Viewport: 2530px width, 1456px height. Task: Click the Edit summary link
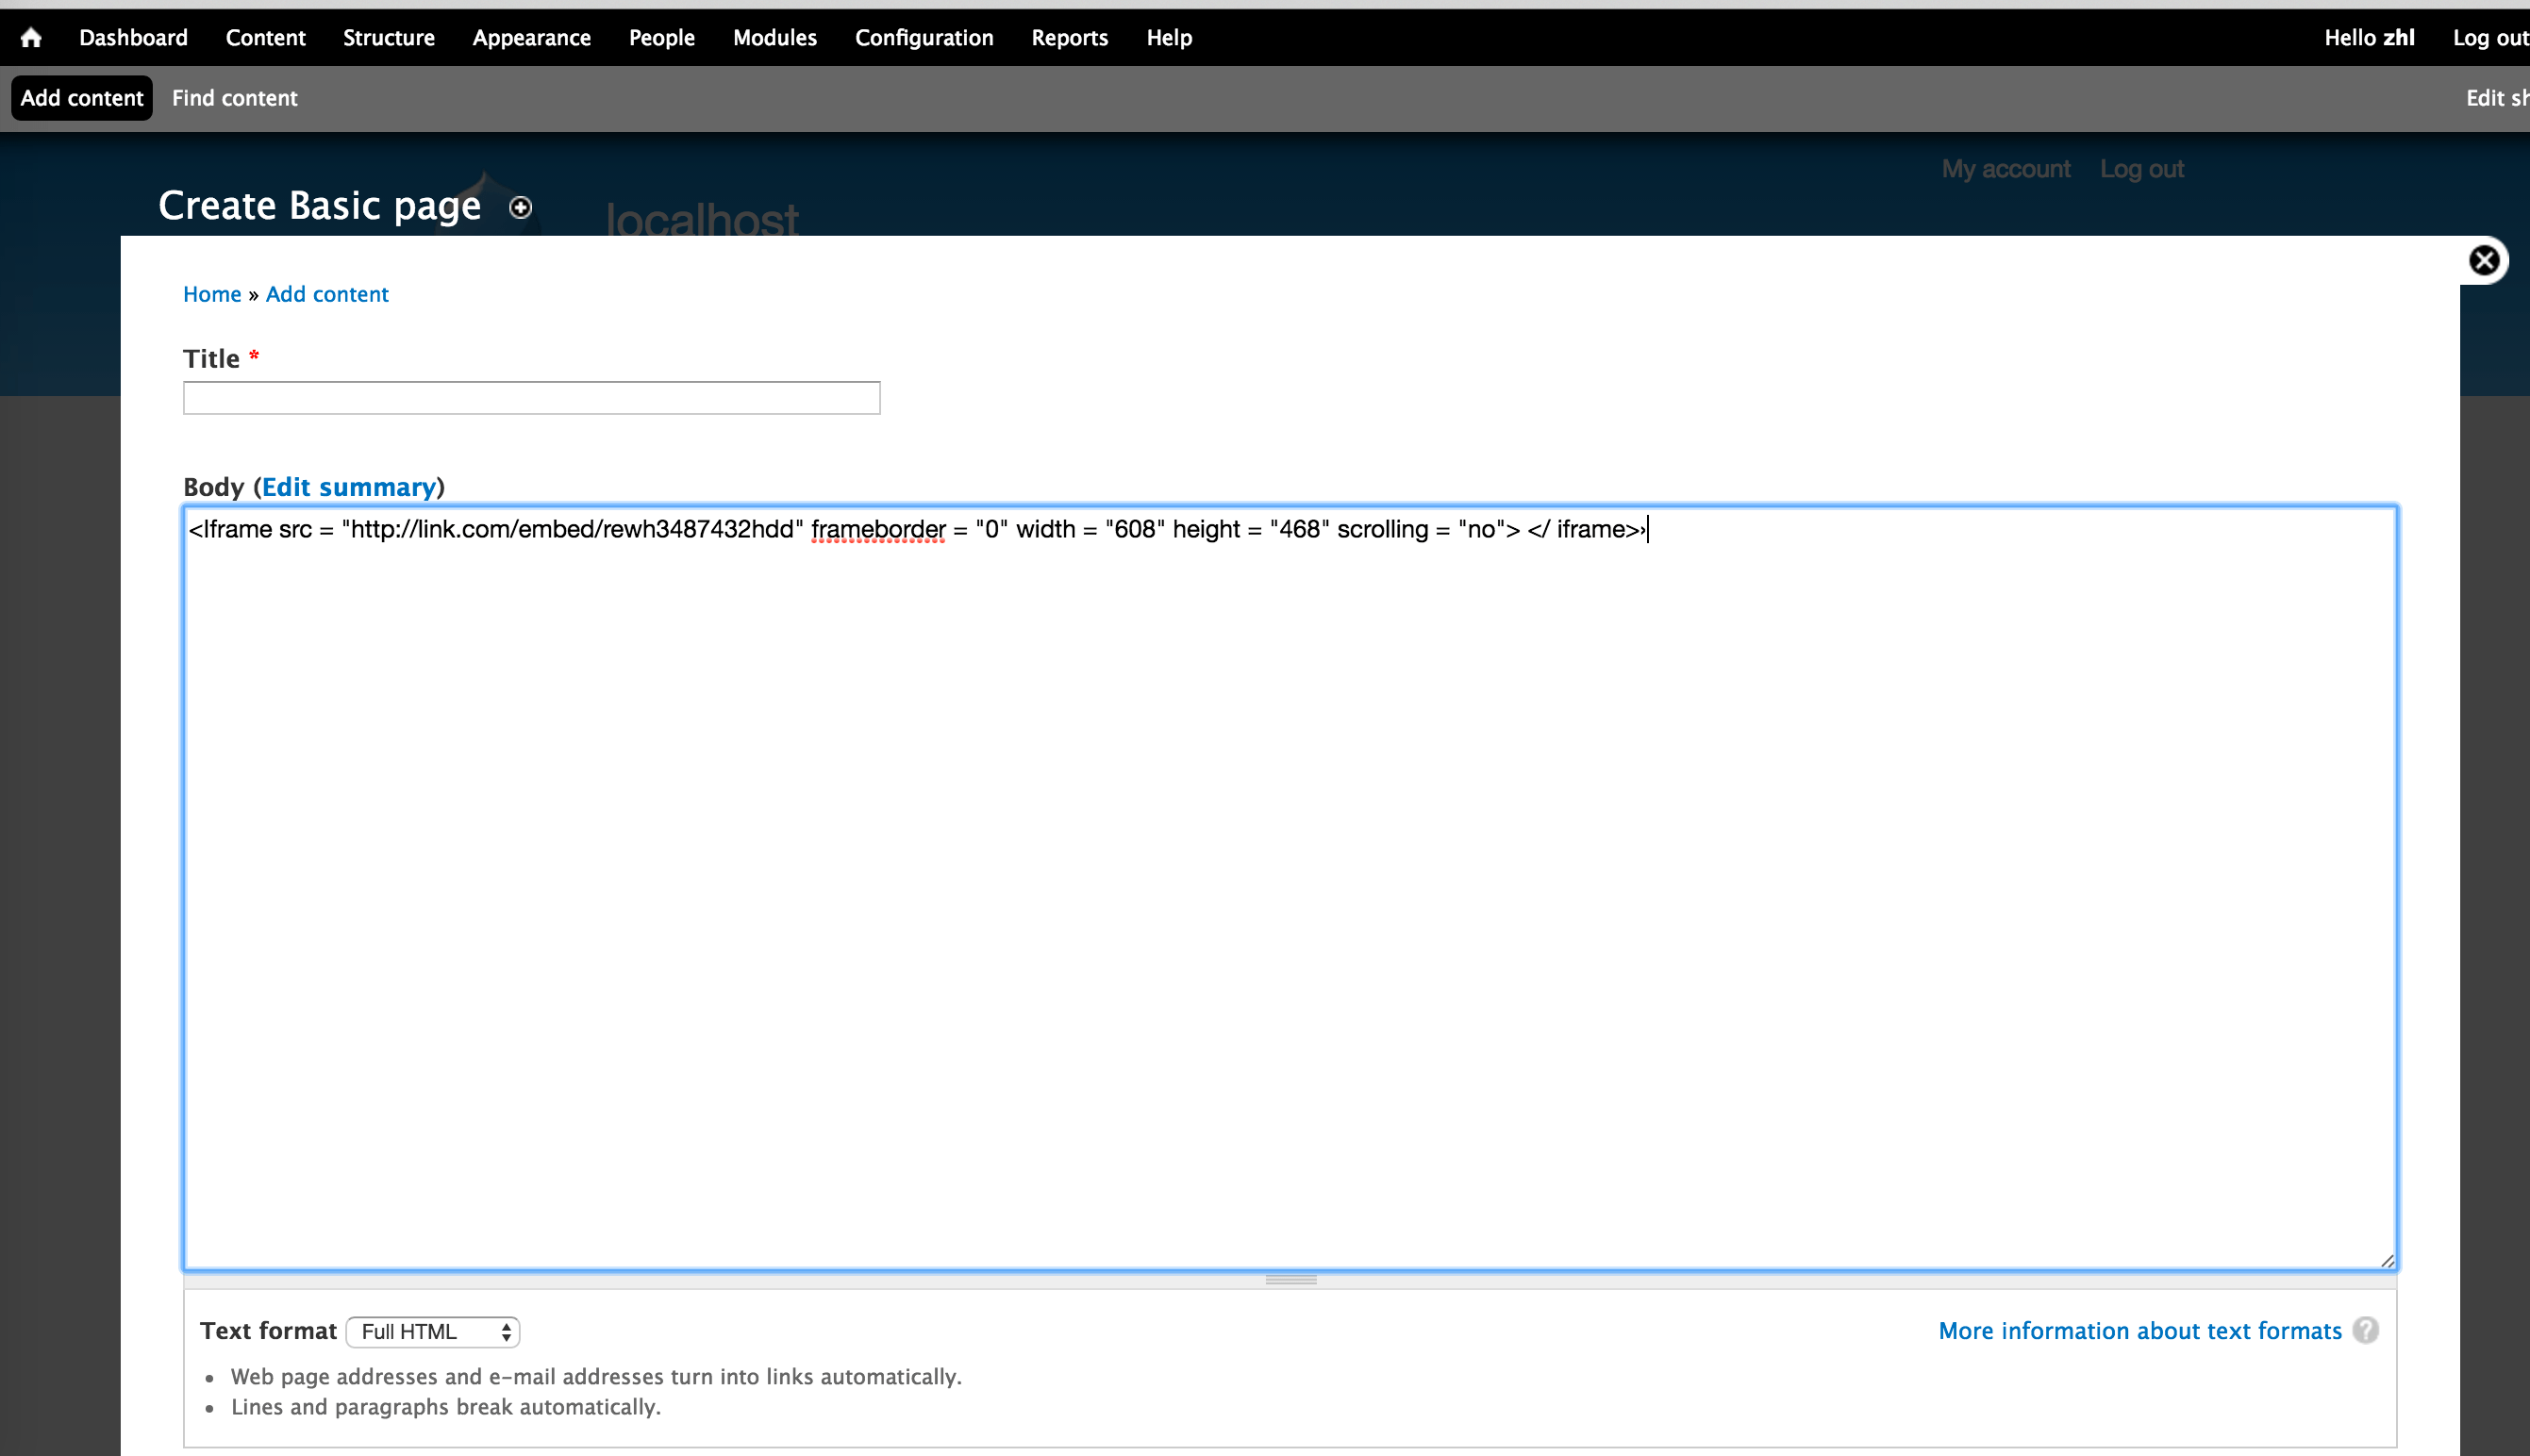pos(349,487)
